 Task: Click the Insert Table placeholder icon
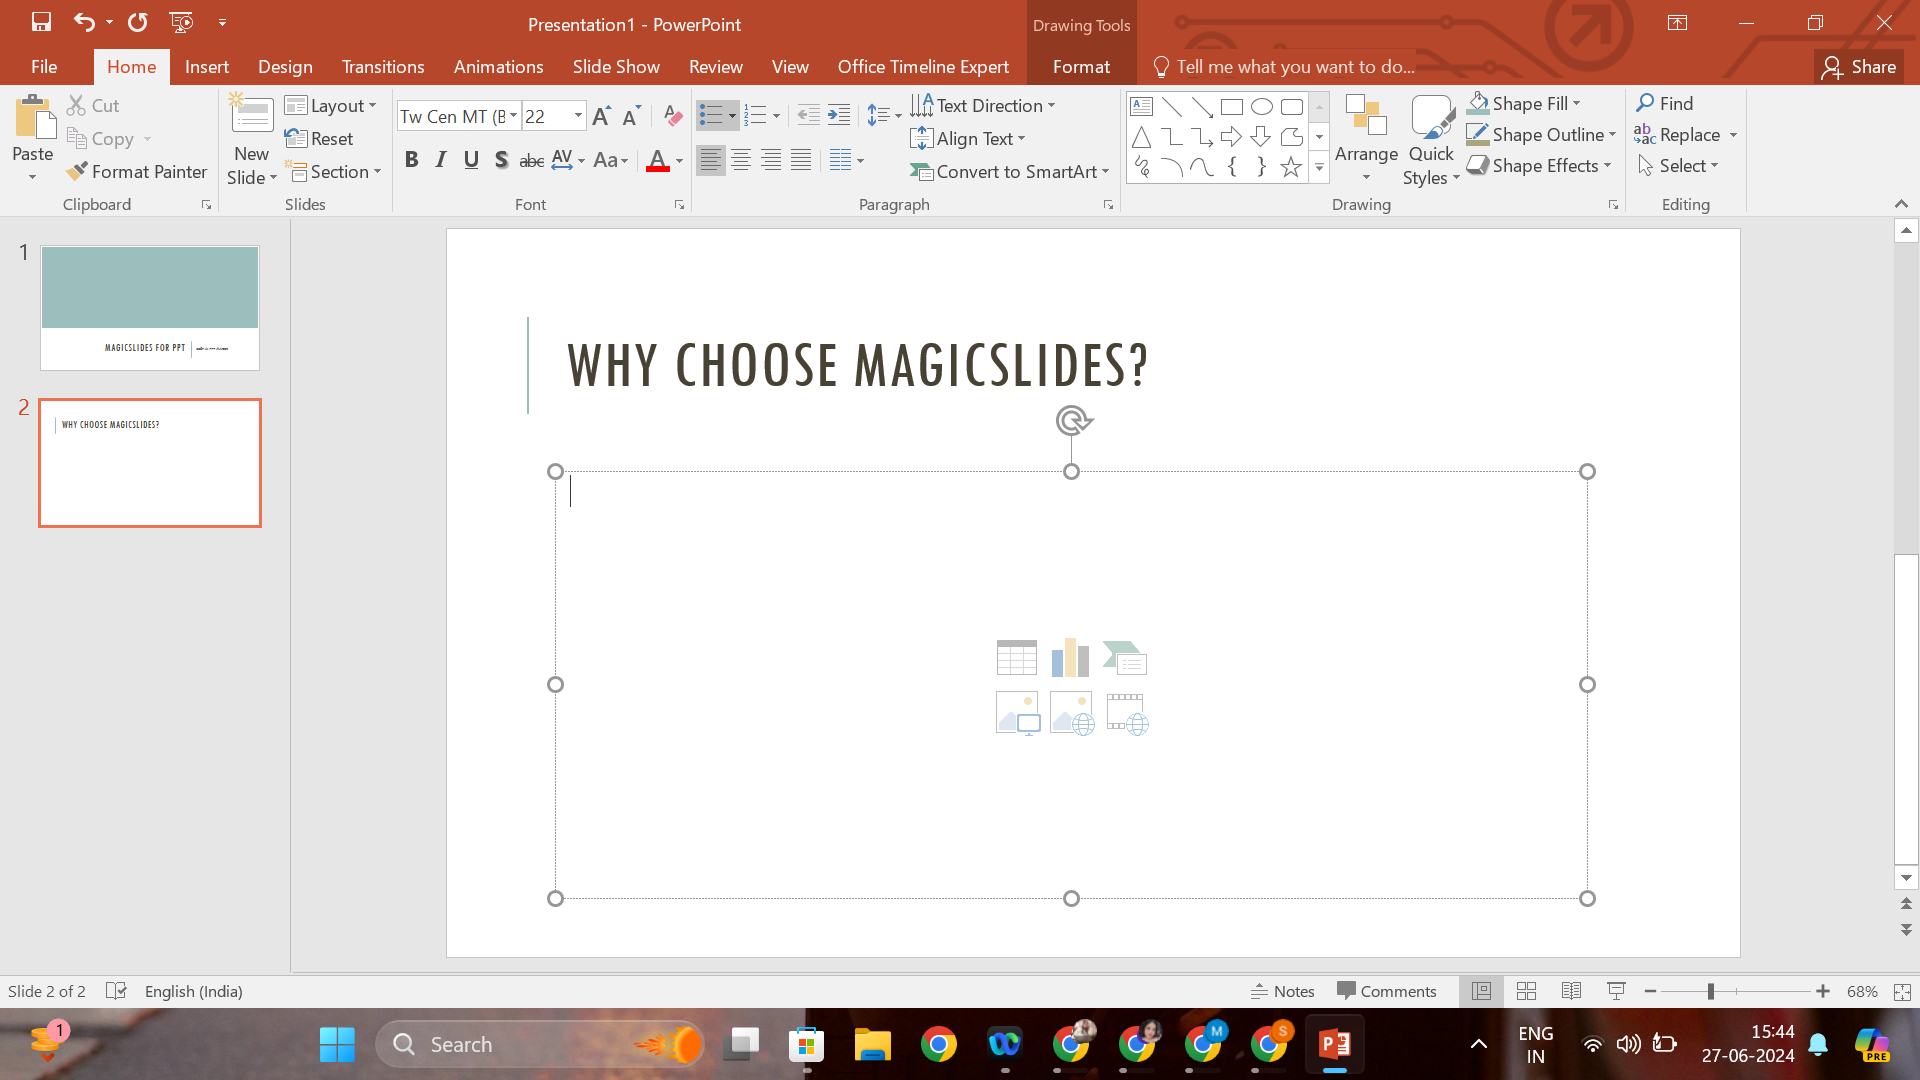[x=1016, y=658]
